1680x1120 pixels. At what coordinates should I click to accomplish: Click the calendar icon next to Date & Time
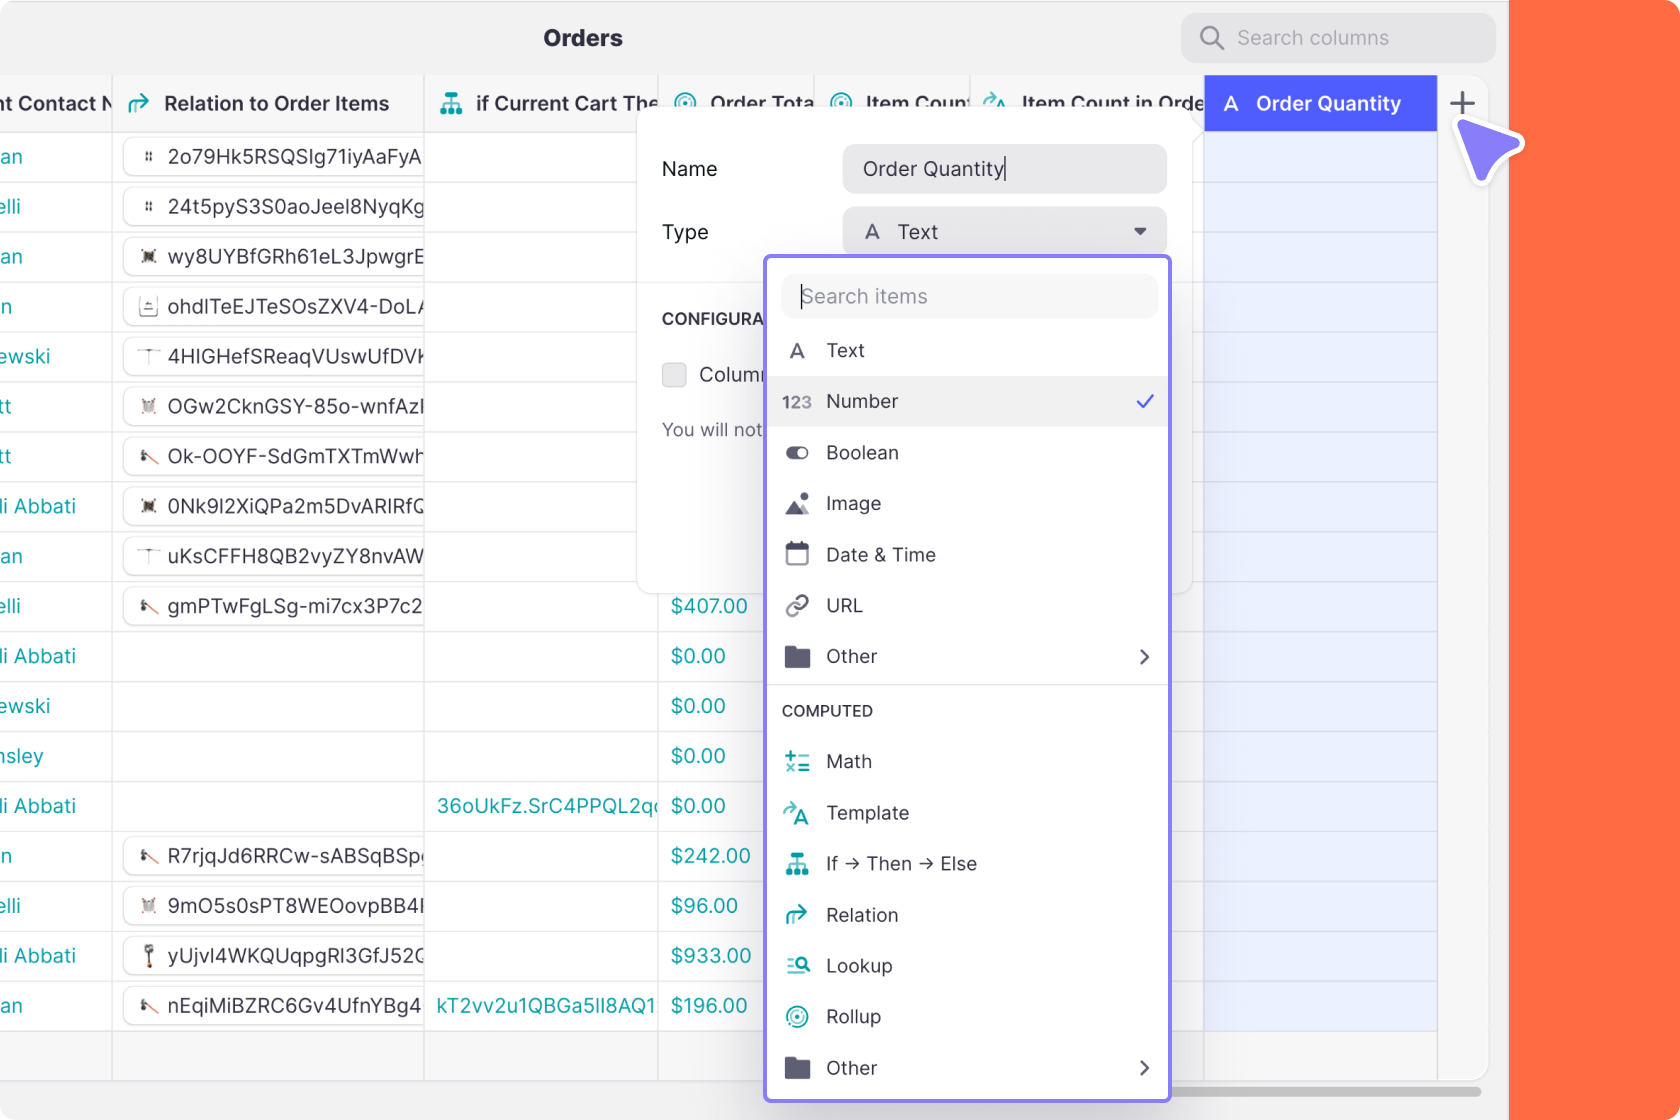coord(797,554)
